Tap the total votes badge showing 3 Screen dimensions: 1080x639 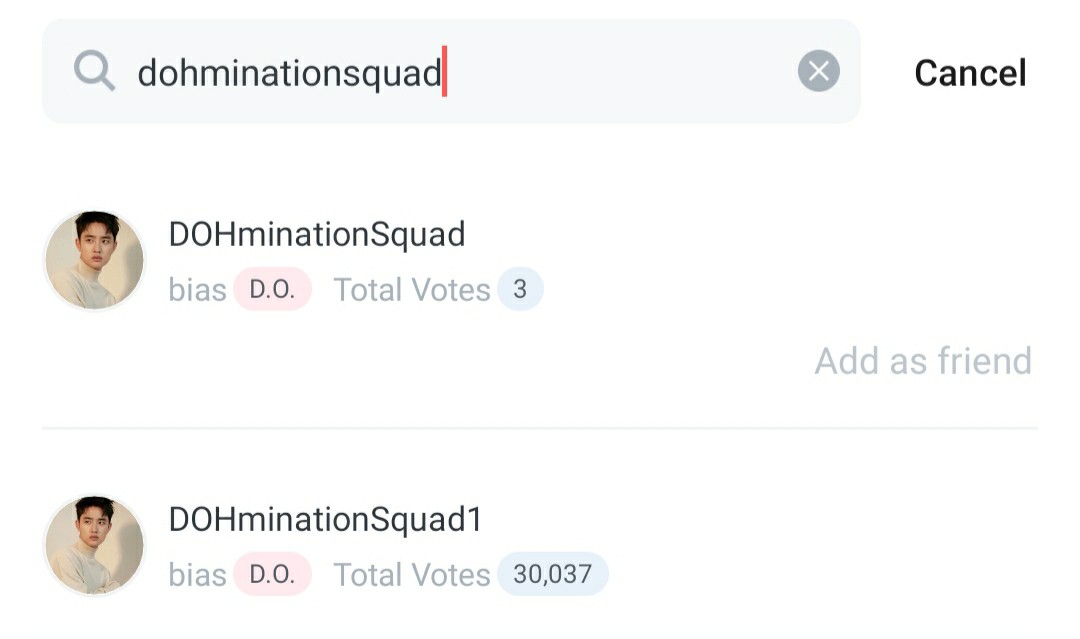[x=520, y=289]
